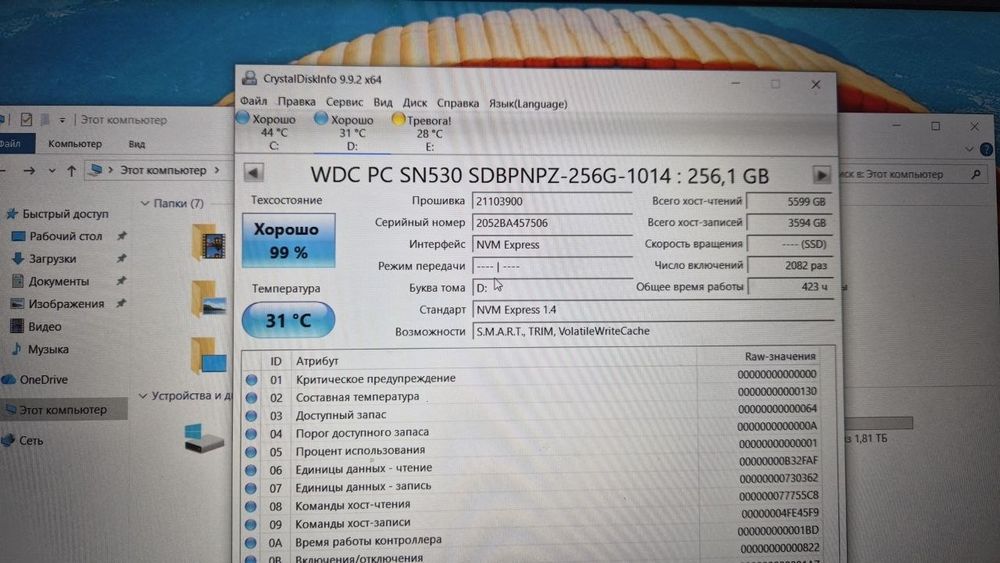Click total host reads value 5599 GB

(790, 201)
